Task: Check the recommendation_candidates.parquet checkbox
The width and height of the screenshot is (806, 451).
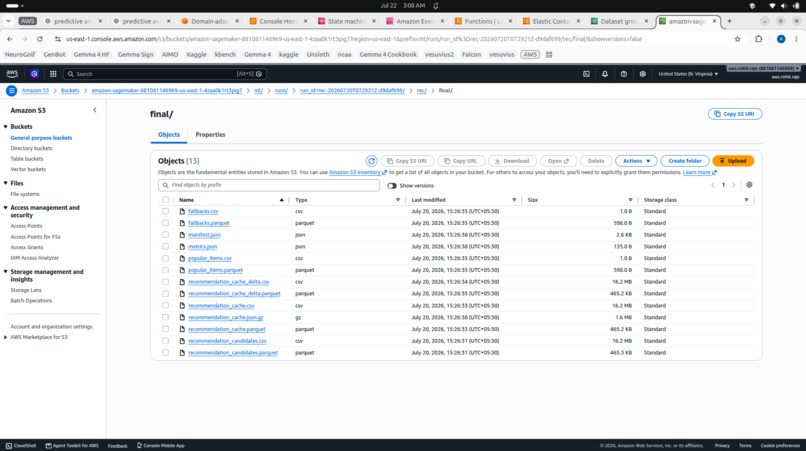Action: (165, 353)
